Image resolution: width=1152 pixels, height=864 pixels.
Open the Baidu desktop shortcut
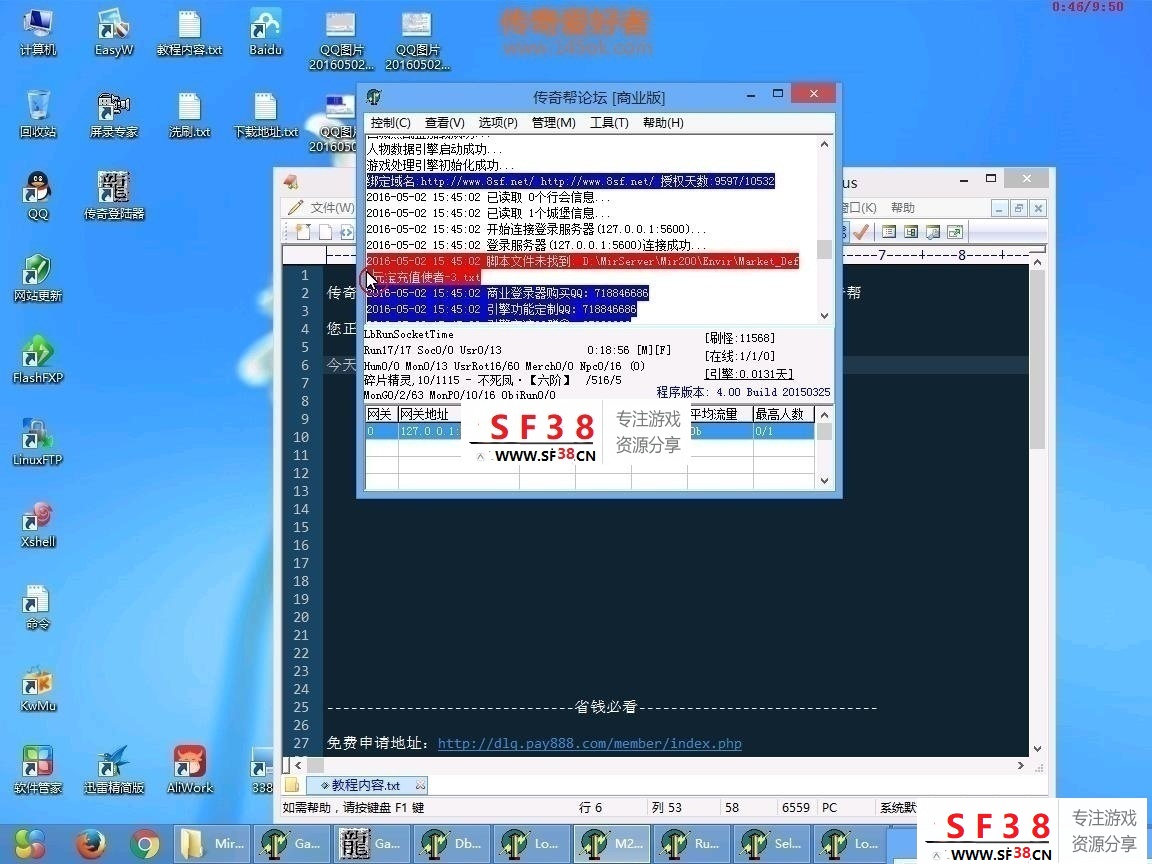(x=265, y=32)
